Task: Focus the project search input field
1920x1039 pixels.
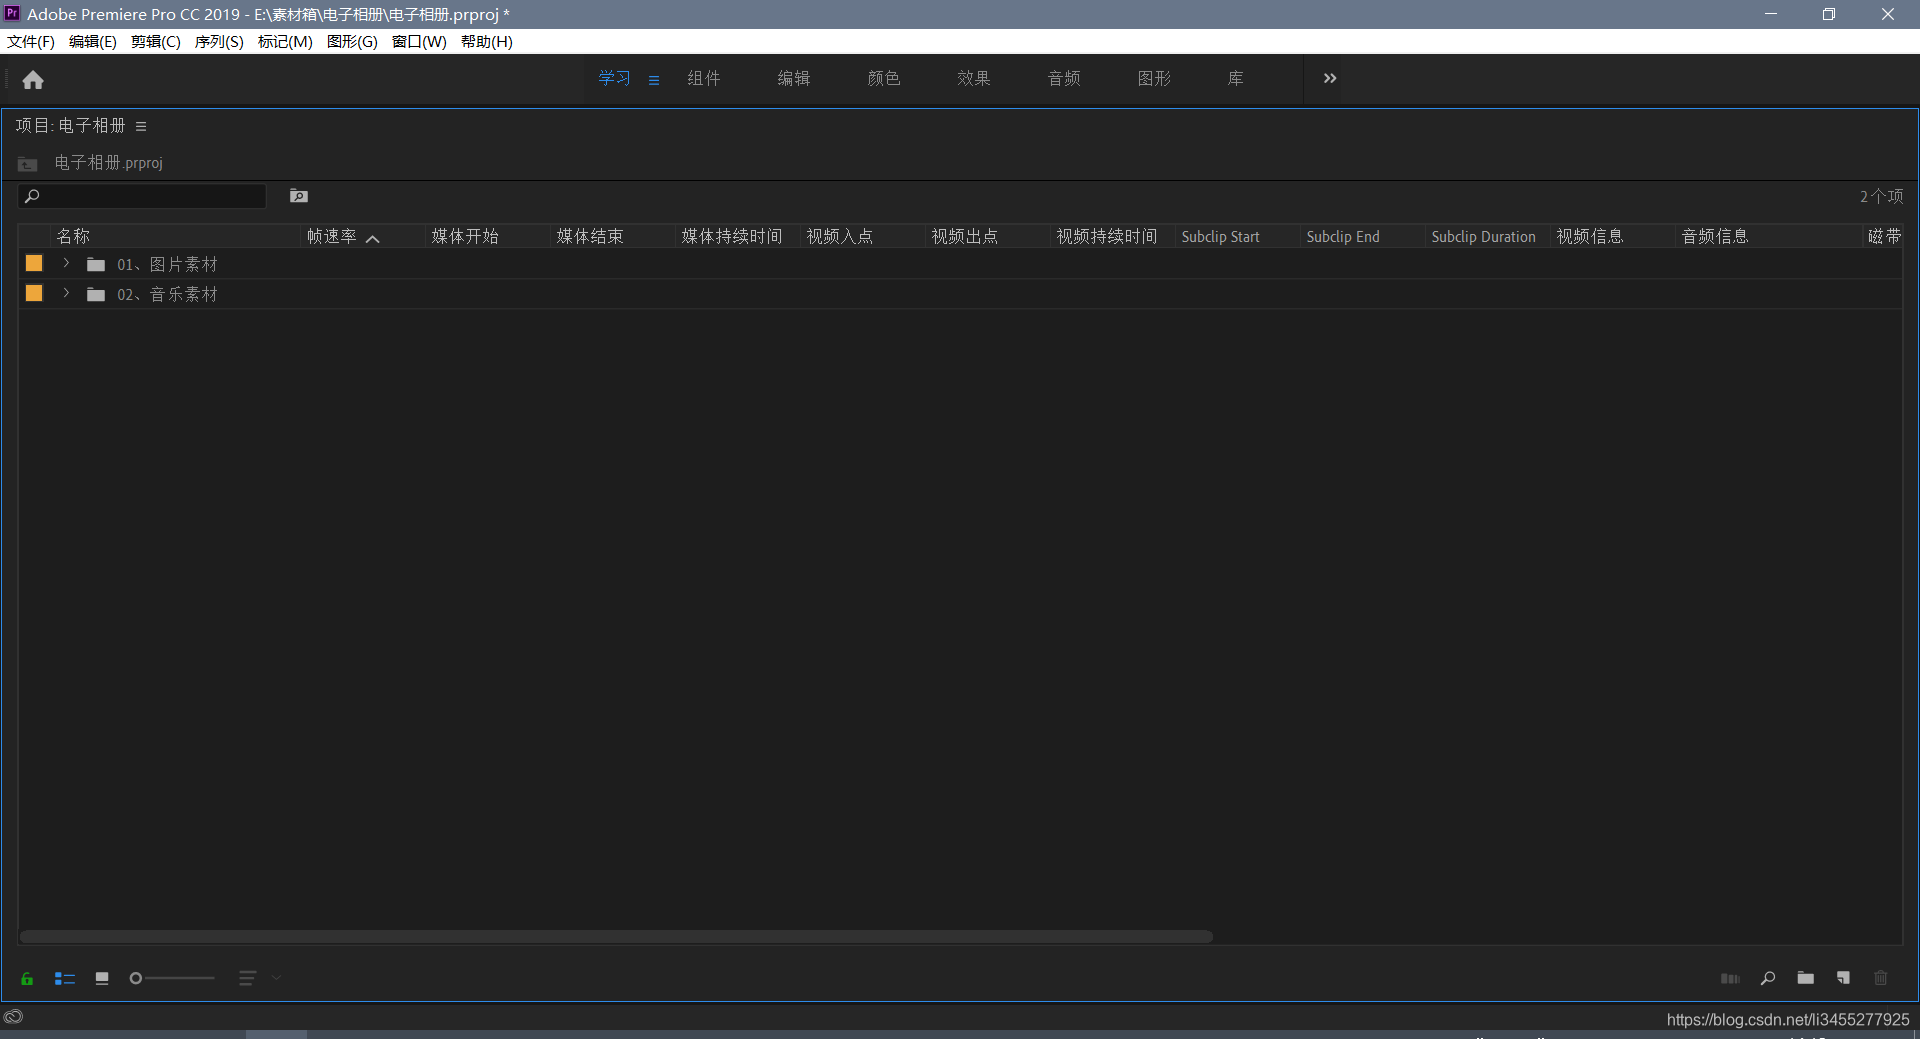Action: [143, 196]
